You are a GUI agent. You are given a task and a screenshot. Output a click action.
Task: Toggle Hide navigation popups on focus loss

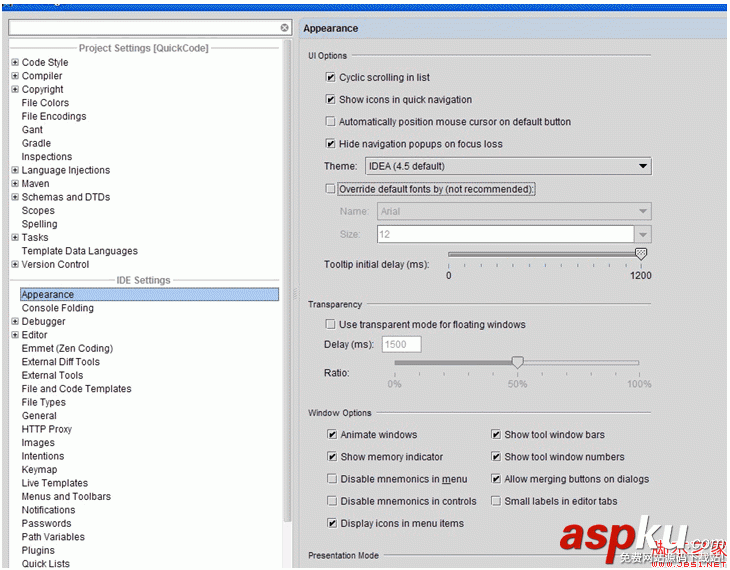(x=331, y=143)
